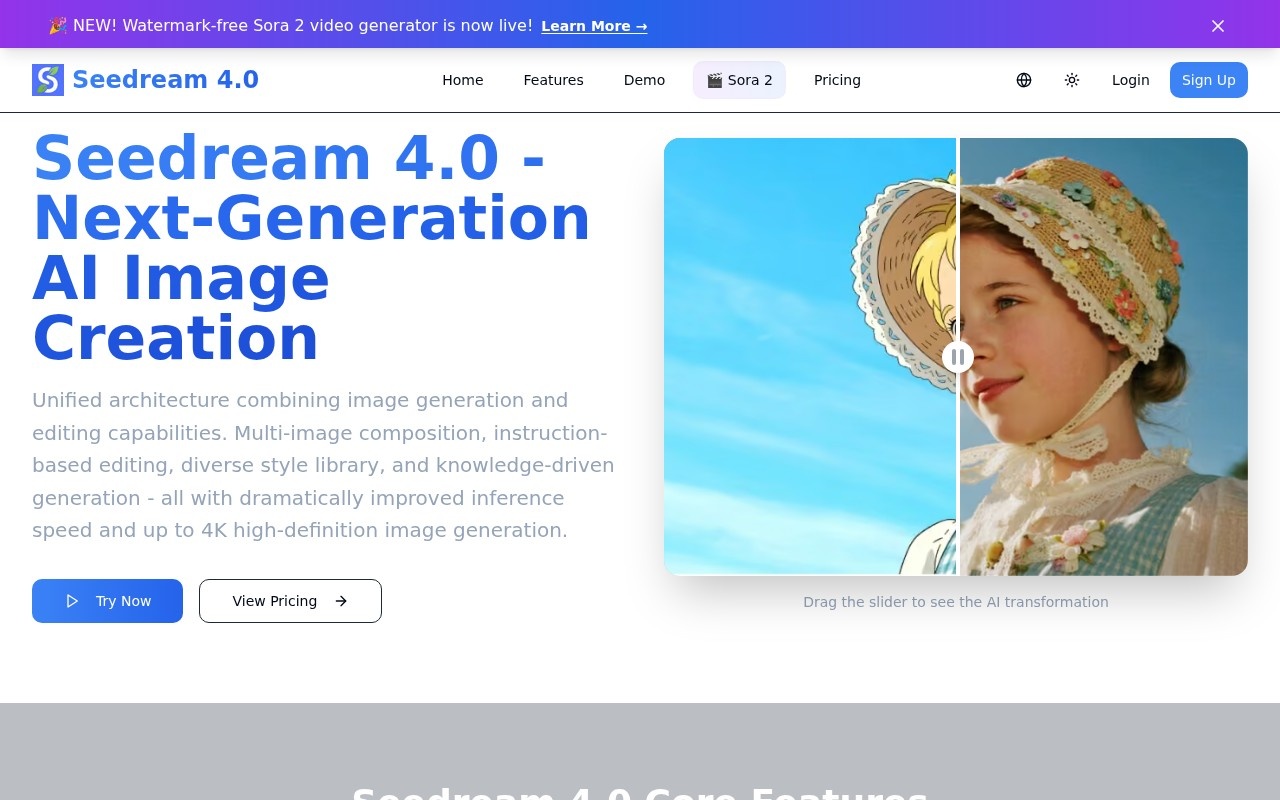Toggle the light/dark theme sun icon
Screen dimensions: 1280x800
(1072, 80)
